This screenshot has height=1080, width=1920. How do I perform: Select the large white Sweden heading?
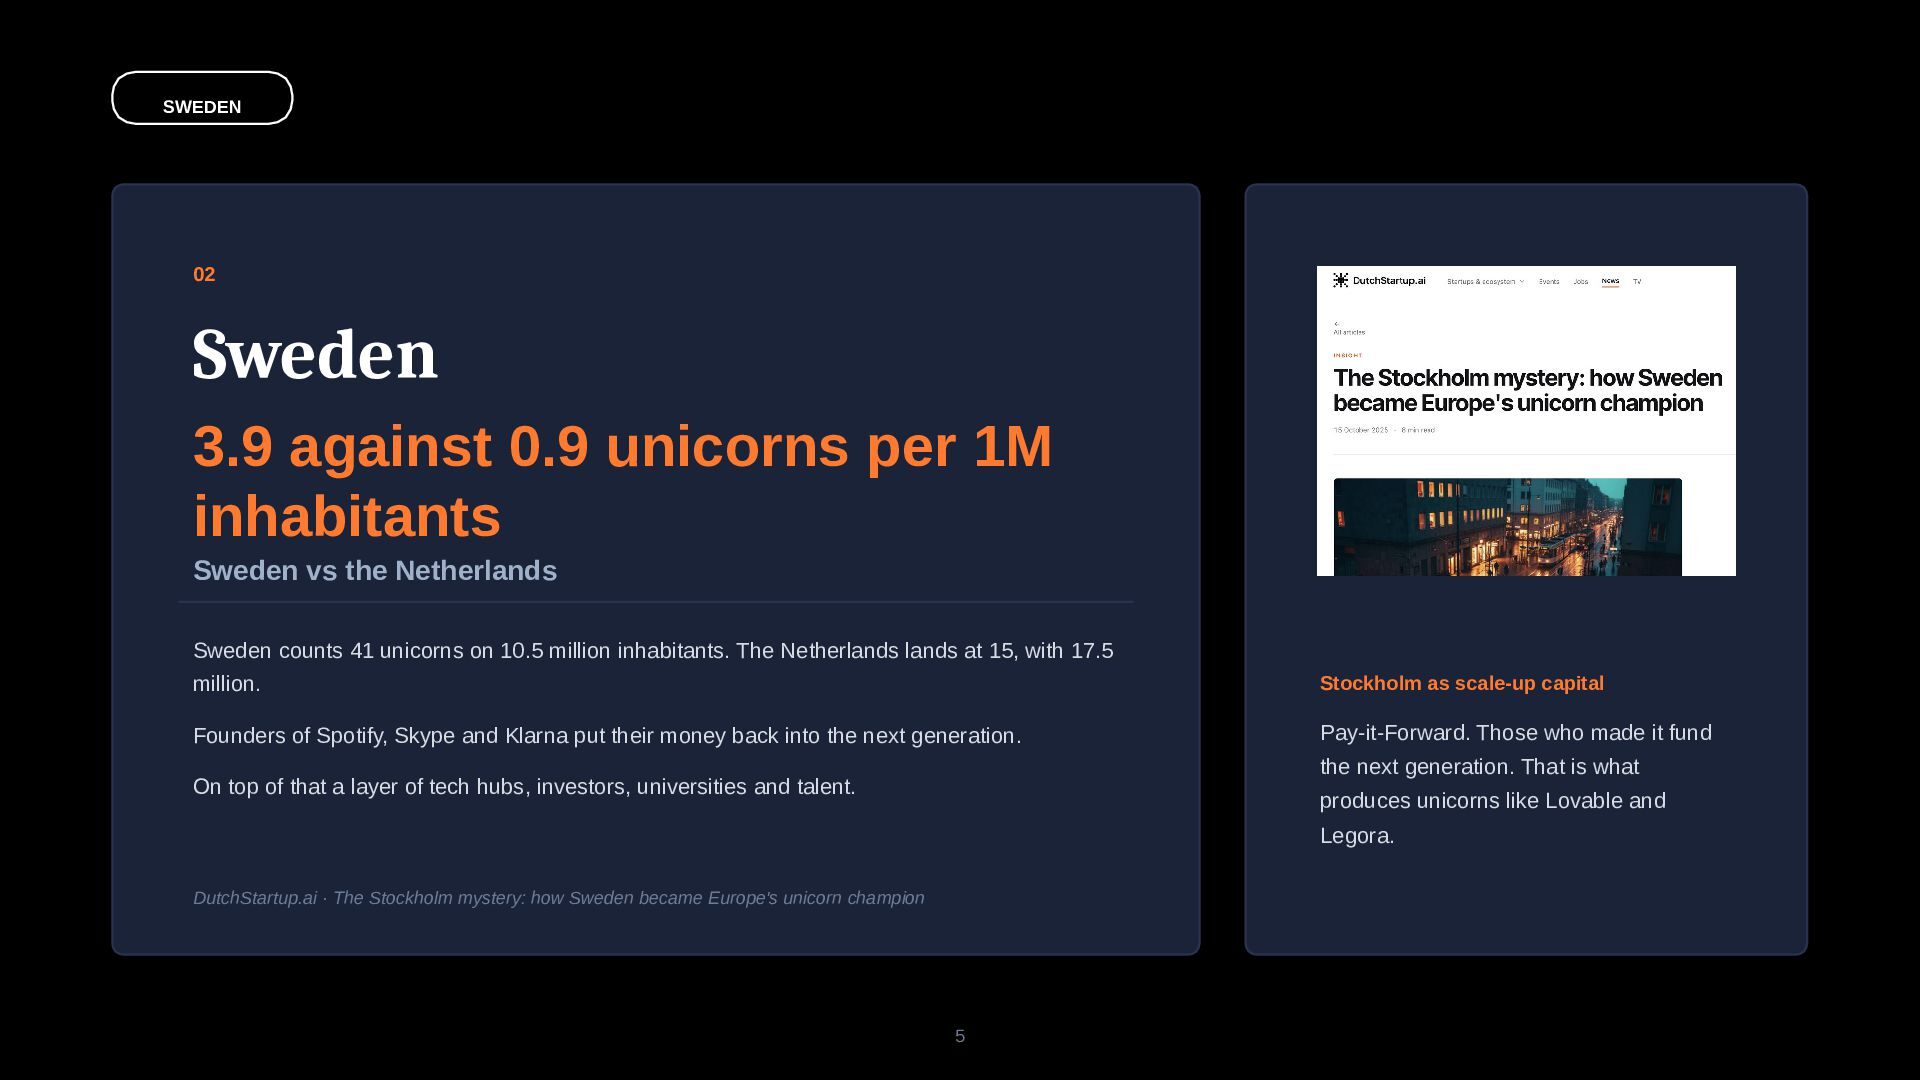(315, 354)
